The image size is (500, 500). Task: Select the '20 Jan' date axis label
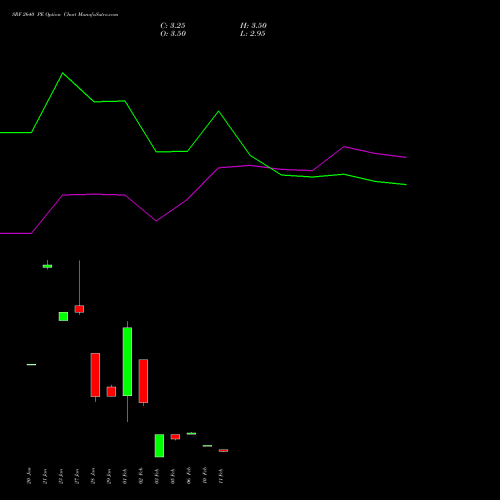(29, 476)
